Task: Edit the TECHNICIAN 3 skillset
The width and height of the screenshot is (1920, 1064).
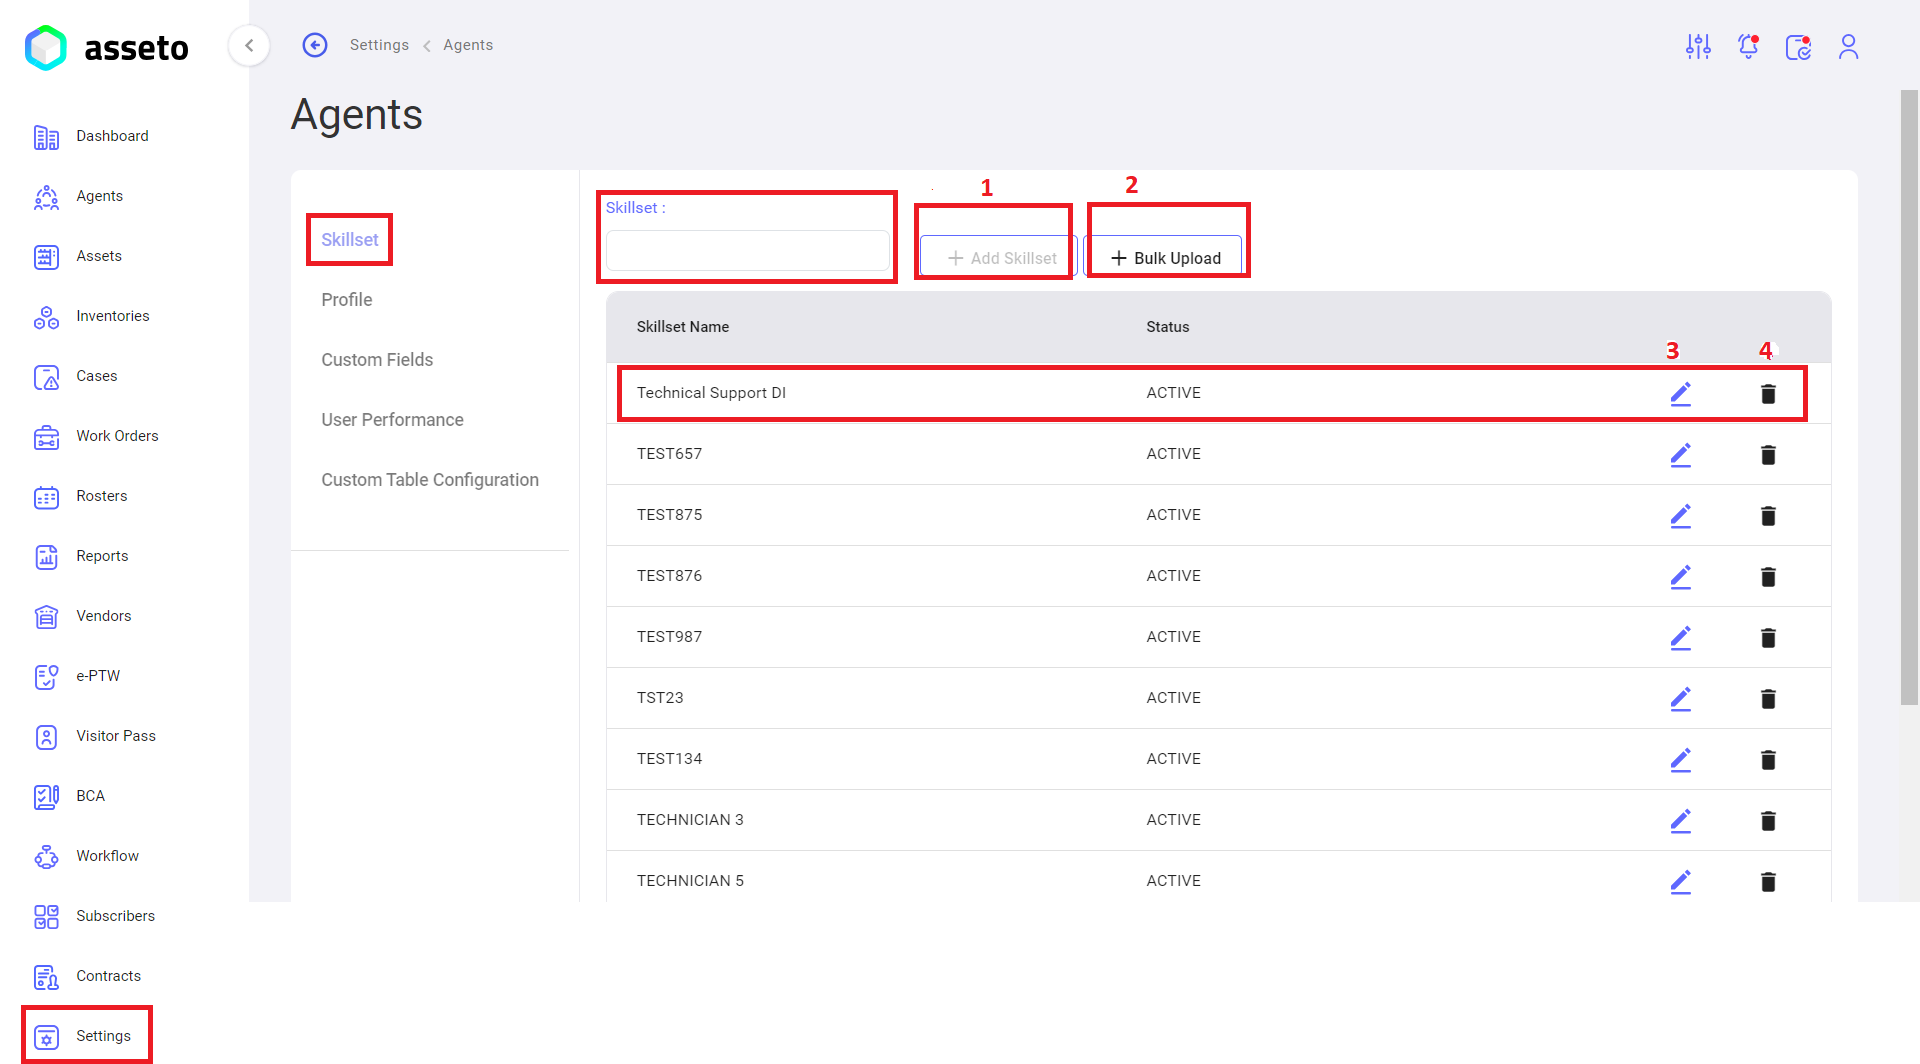Action: (1680, 821)
